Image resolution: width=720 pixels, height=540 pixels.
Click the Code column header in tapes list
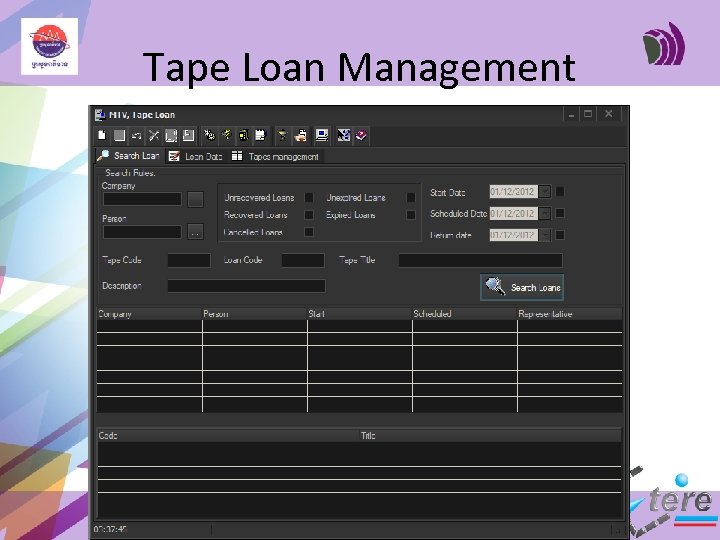(228, 435)
